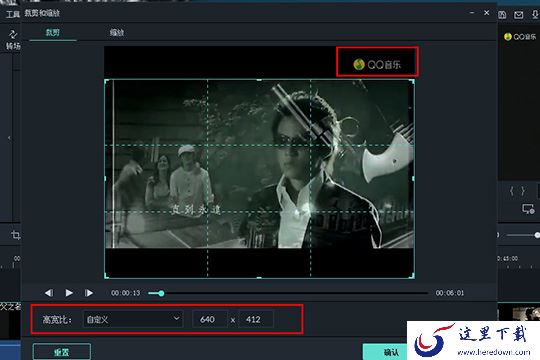Click the 确认 confirm button
Image resolution: width=540 pixels, height=360 pixels.
(x=385, y=352)
